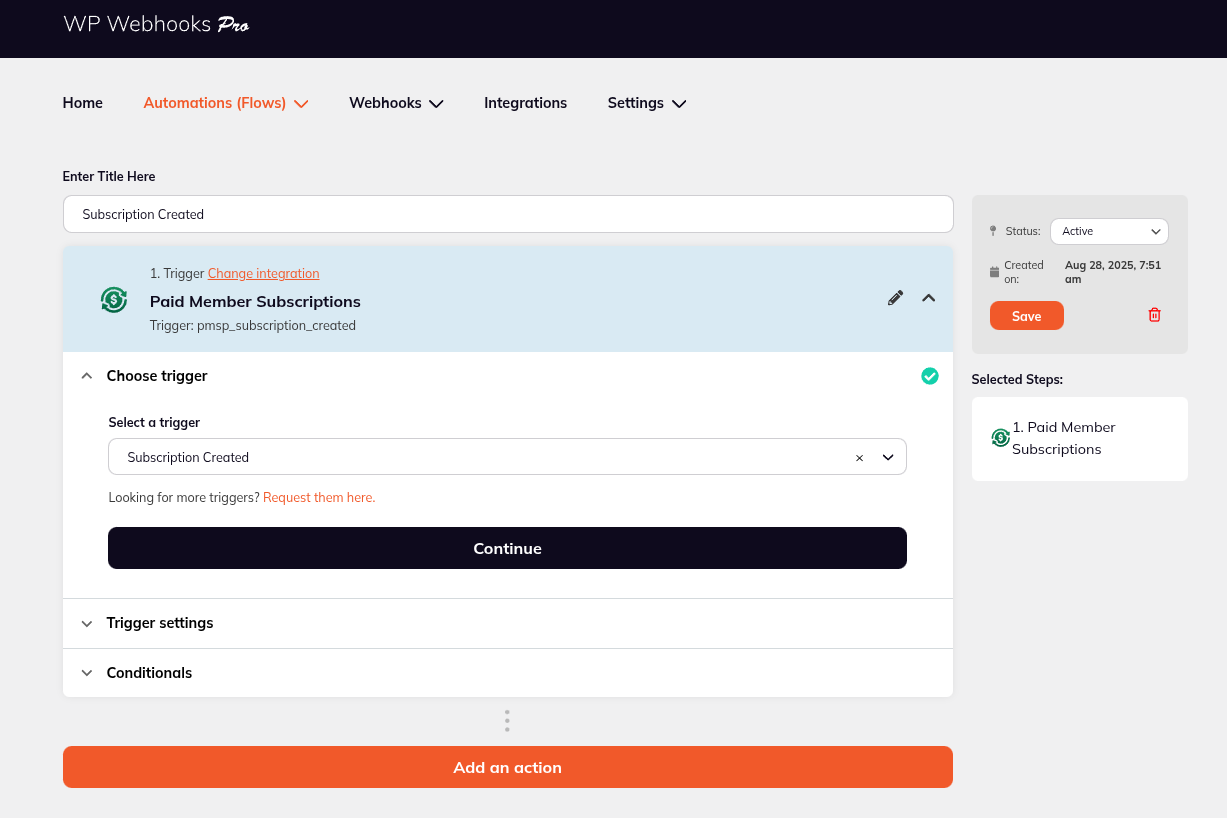Click the Selected Steps: label
The height and width of the screenshot is (818, 1227).
click(1017, 379)
